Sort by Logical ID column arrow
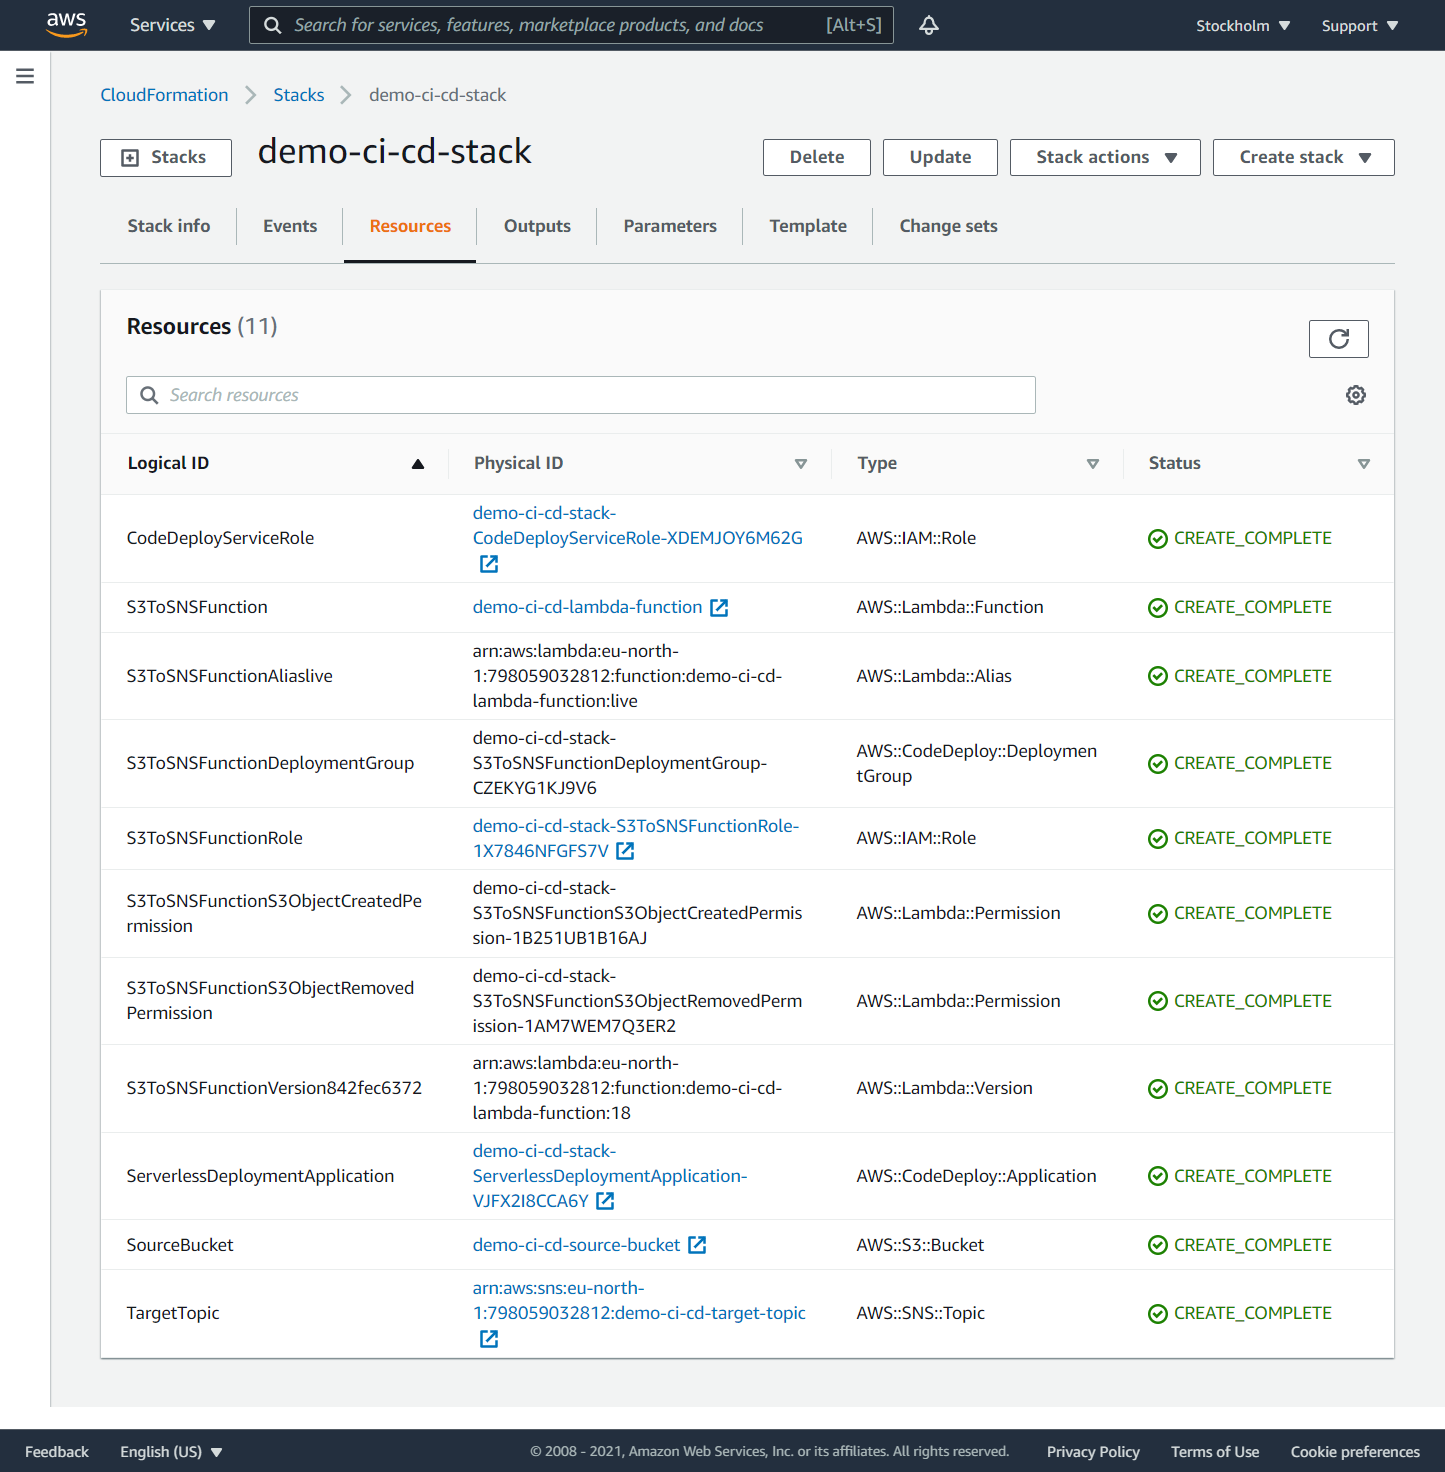 pos(418,464)
